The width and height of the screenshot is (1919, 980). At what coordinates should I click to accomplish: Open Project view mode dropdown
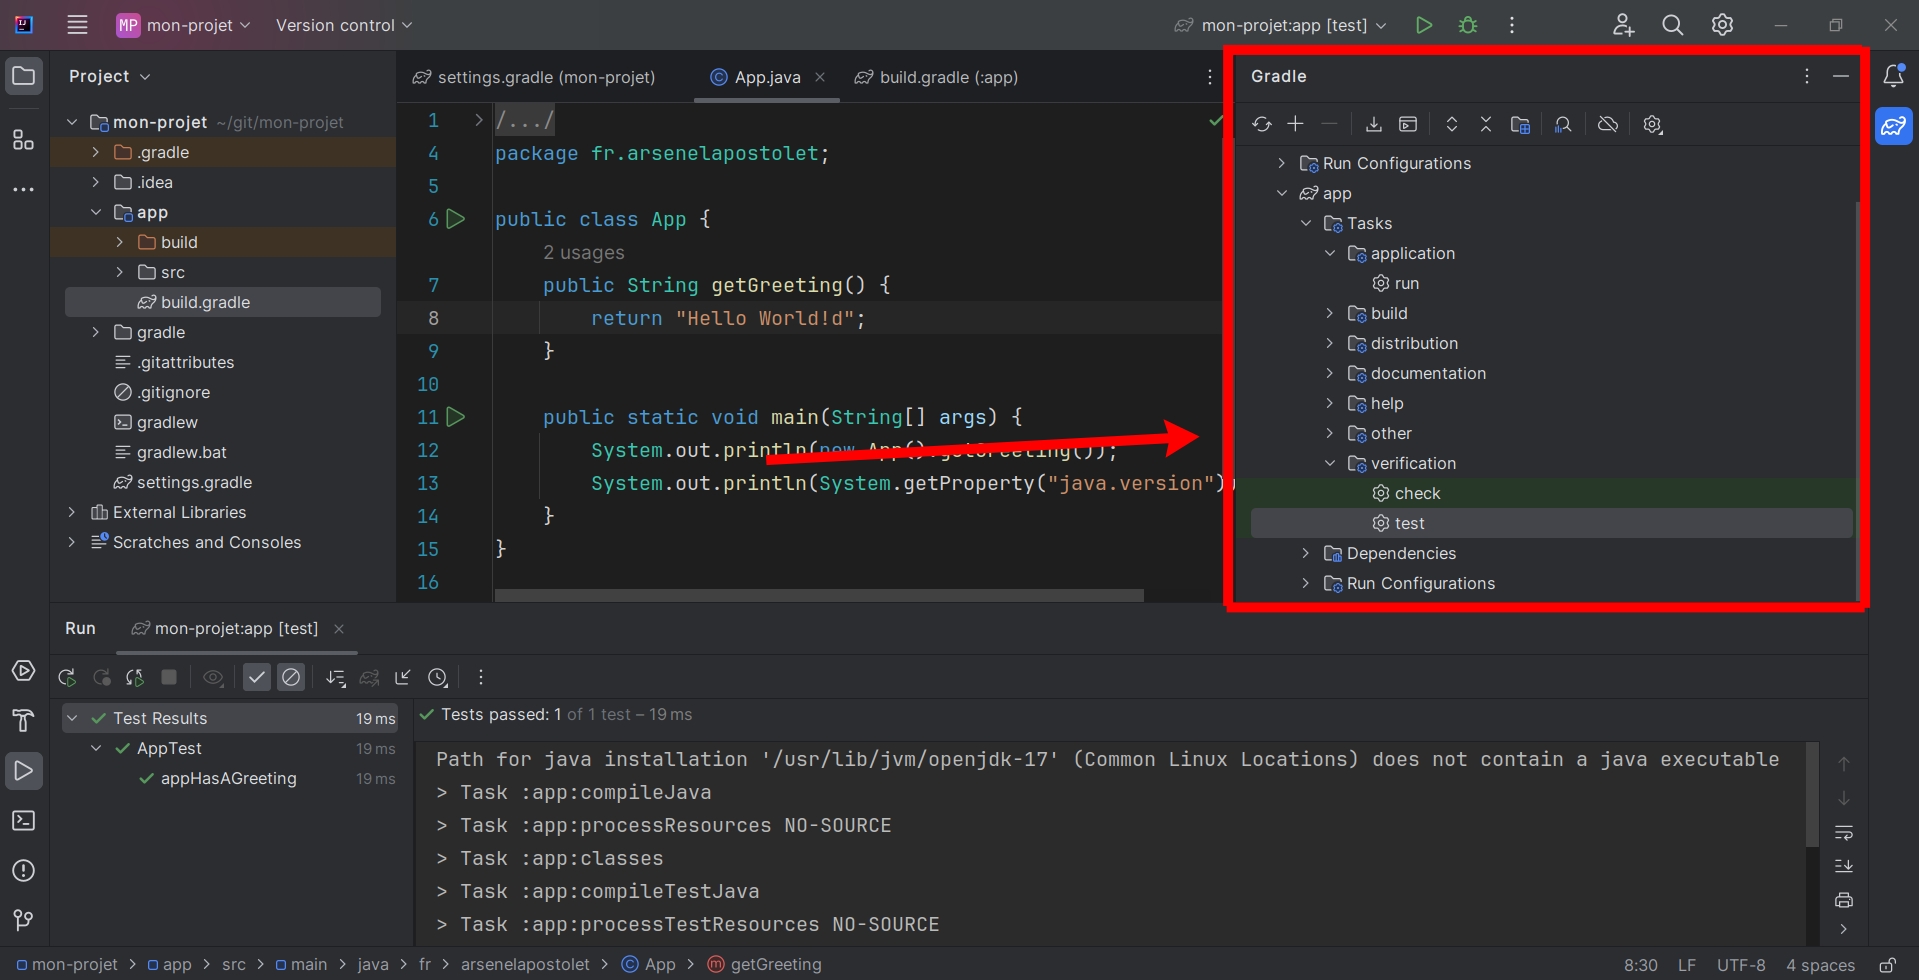tap(110, 76)
